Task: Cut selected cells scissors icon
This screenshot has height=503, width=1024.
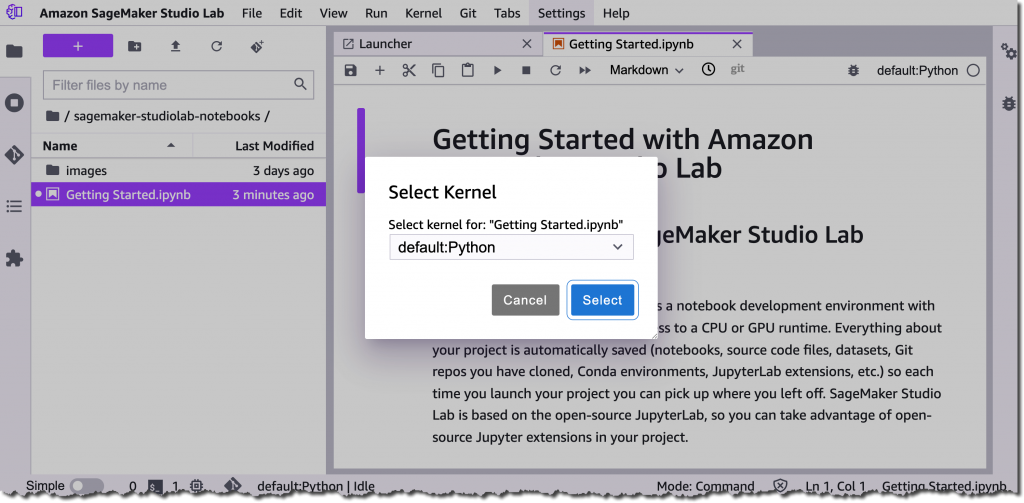Action: coord(409,71)
